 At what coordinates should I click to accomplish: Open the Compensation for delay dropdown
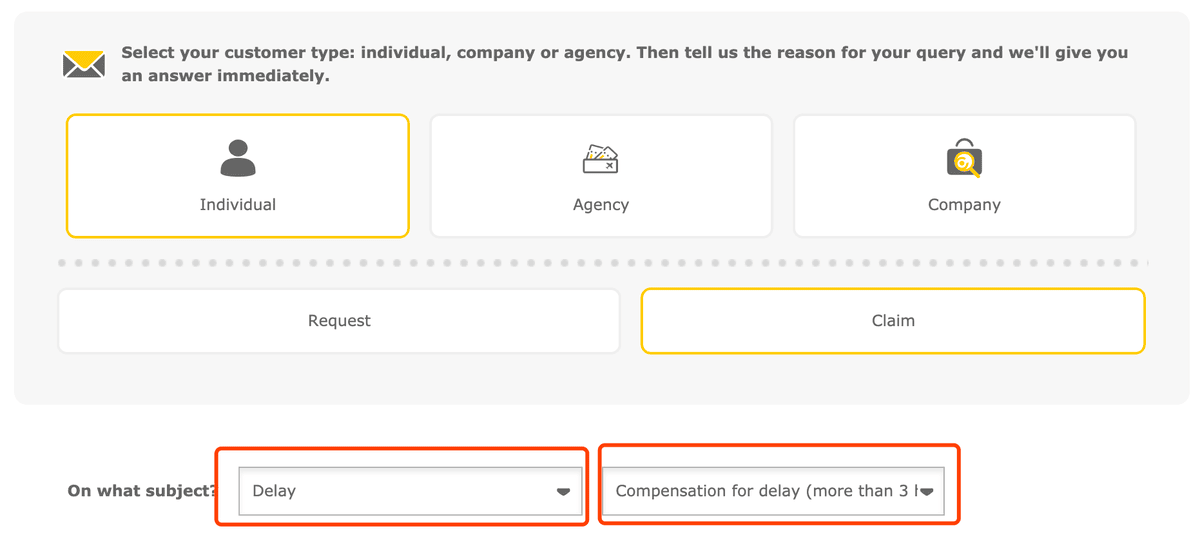click(x=773, y=491)
